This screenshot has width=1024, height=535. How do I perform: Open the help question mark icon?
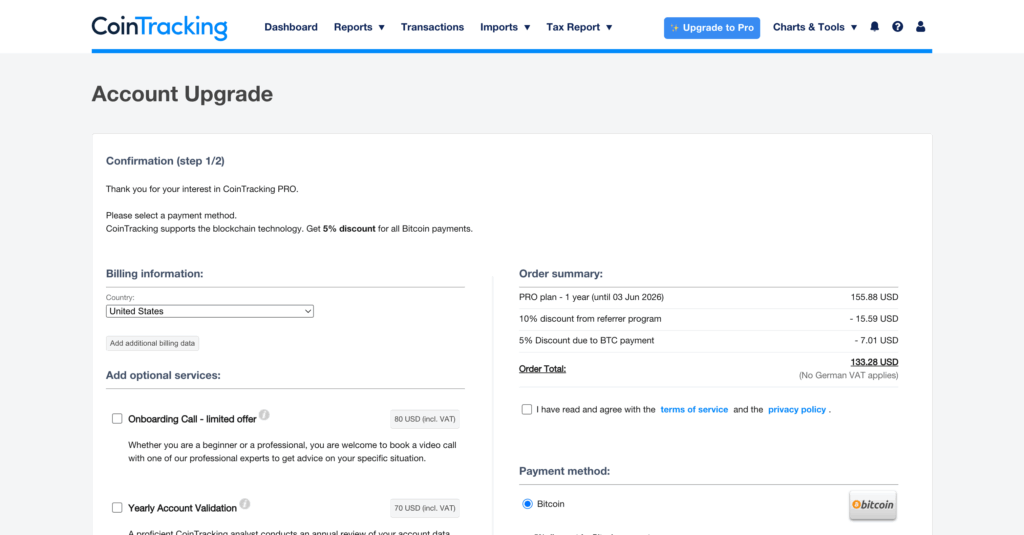tap(897, 27)
